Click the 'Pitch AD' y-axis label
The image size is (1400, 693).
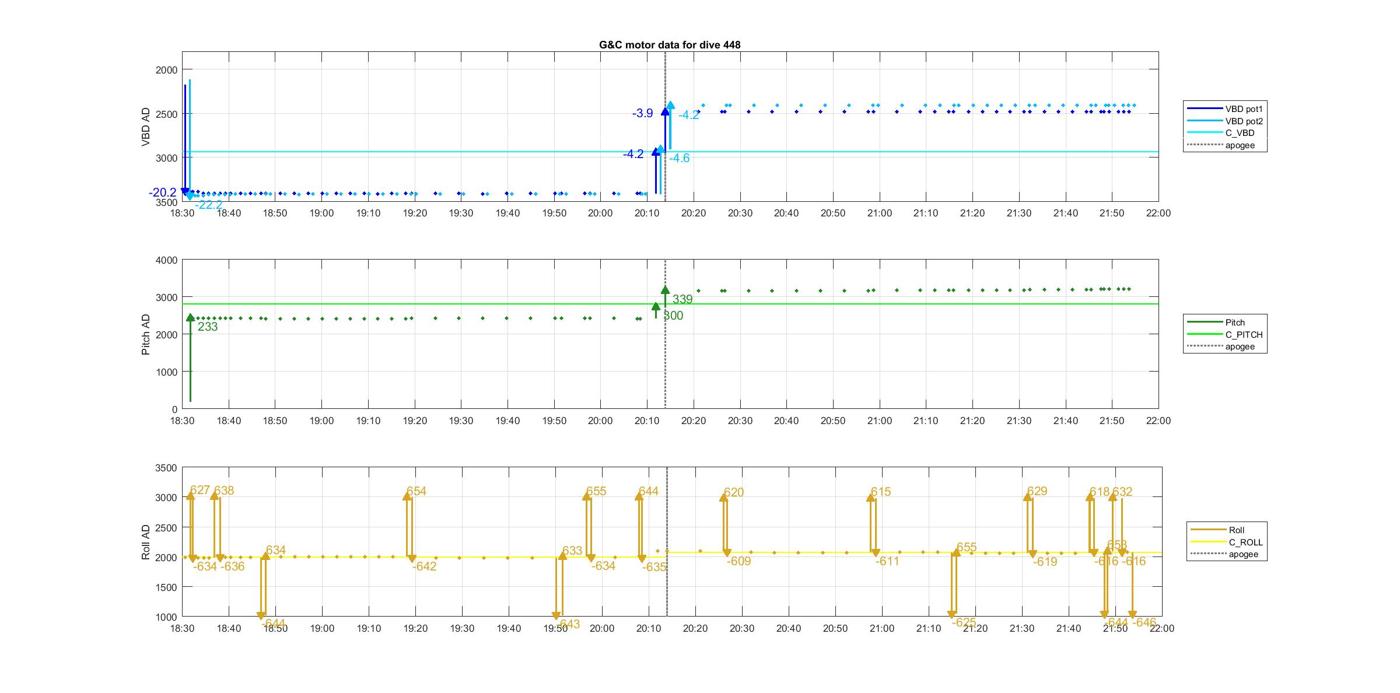click(x=146, y=335)
